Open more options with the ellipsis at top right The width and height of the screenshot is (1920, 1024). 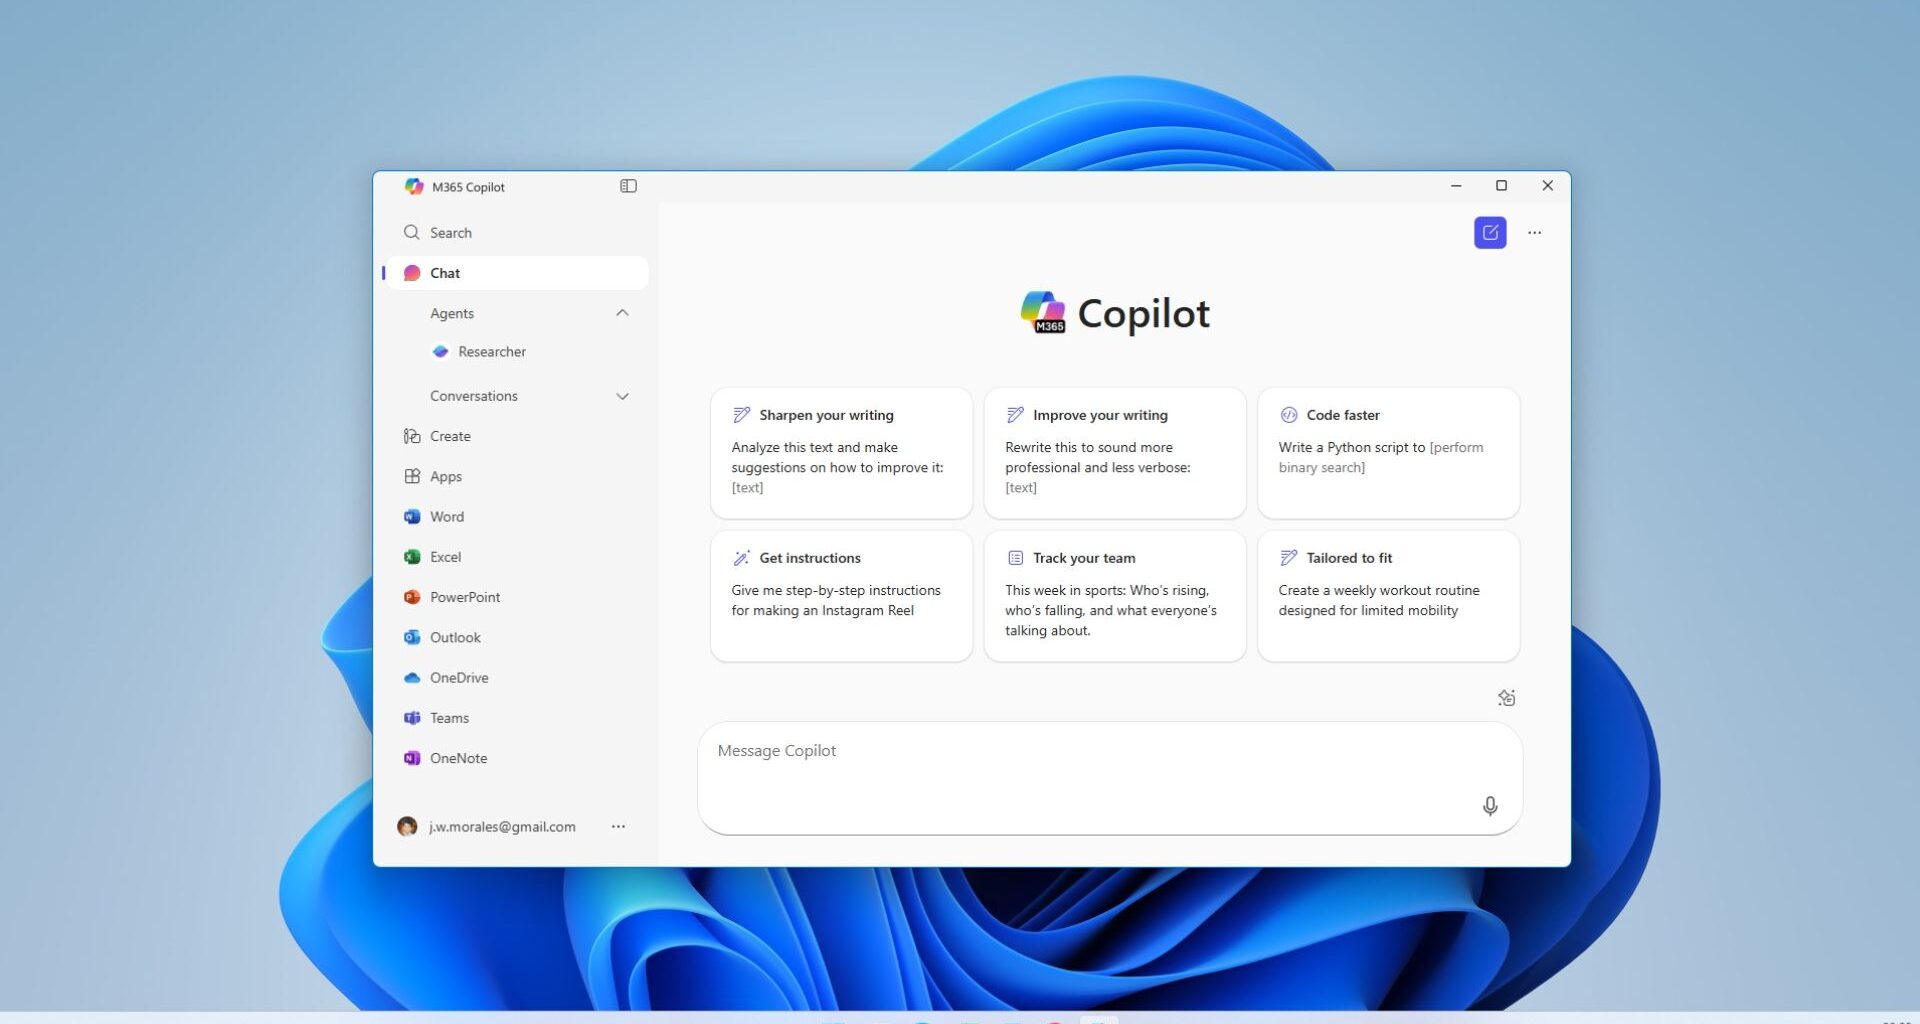(1536, 232)
